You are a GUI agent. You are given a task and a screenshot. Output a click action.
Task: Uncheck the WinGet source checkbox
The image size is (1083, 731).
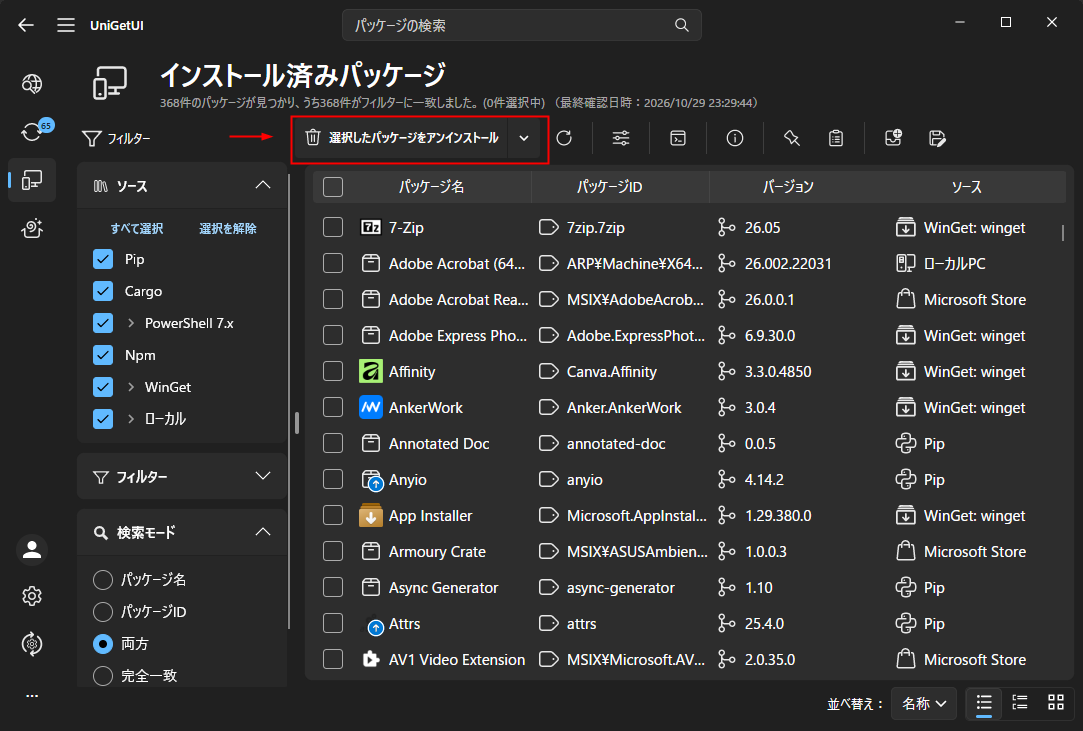click(103, 387)
